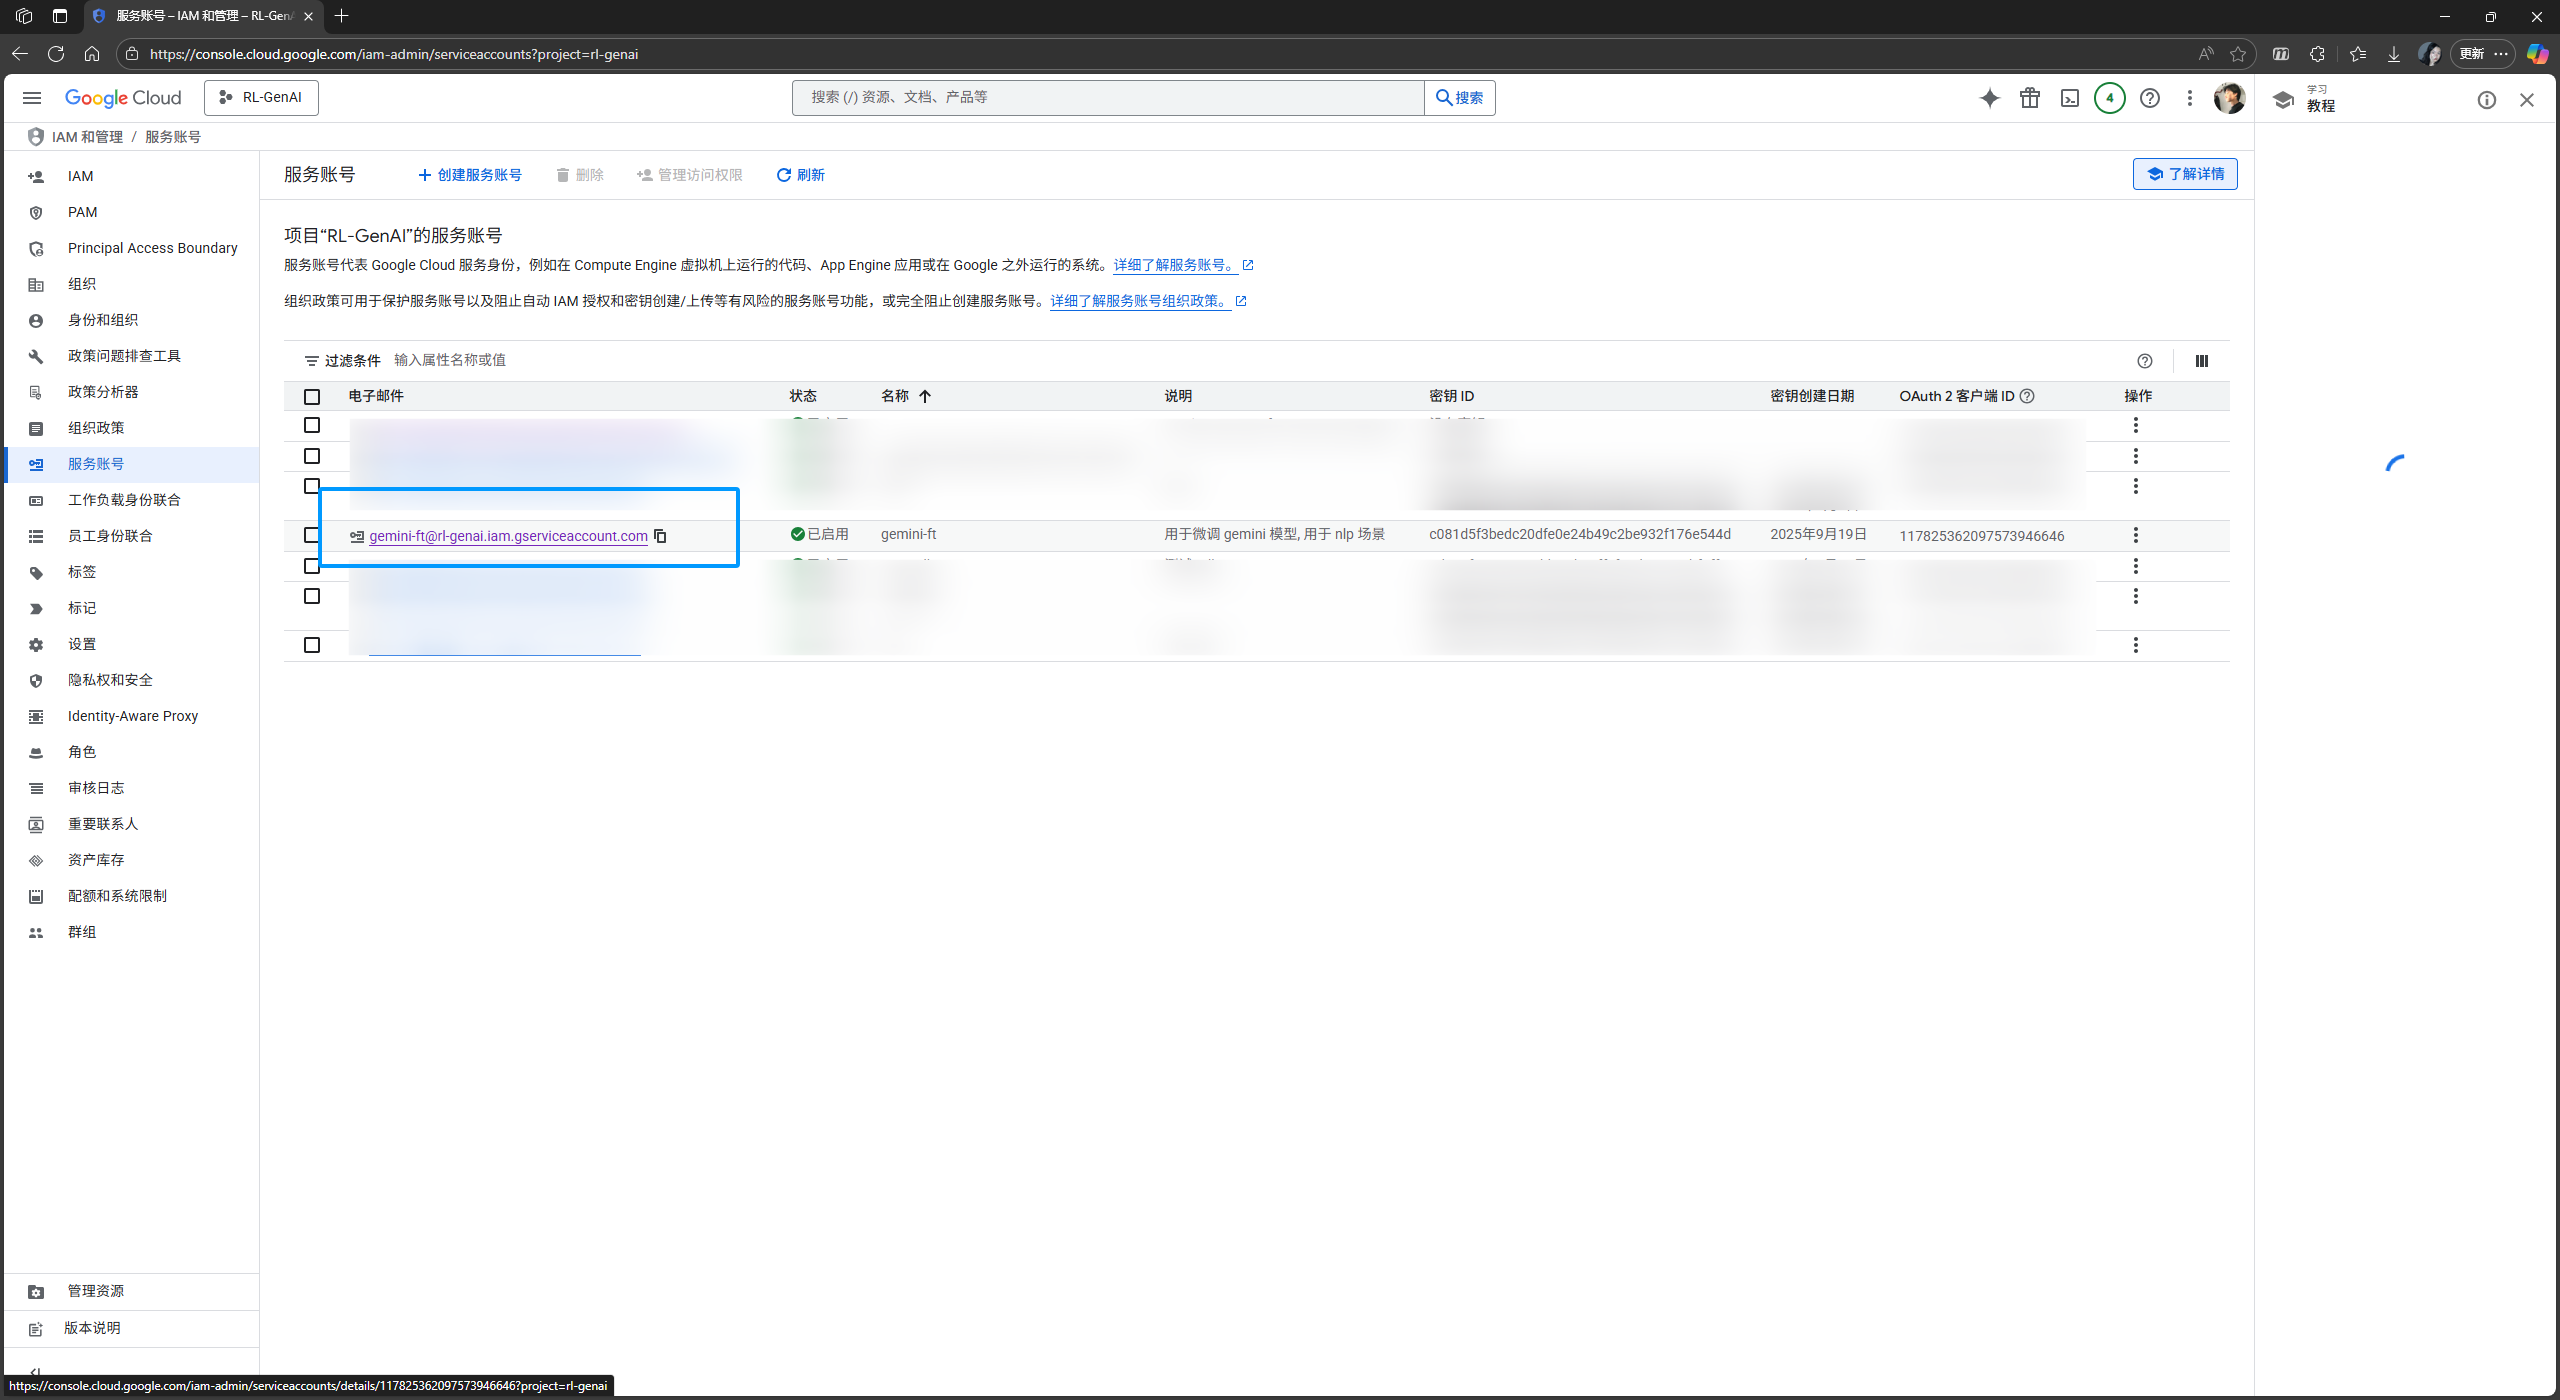This screenshot has height=1400, width=2560.
Task: Tick the third row checkbox
Action: 312,486
